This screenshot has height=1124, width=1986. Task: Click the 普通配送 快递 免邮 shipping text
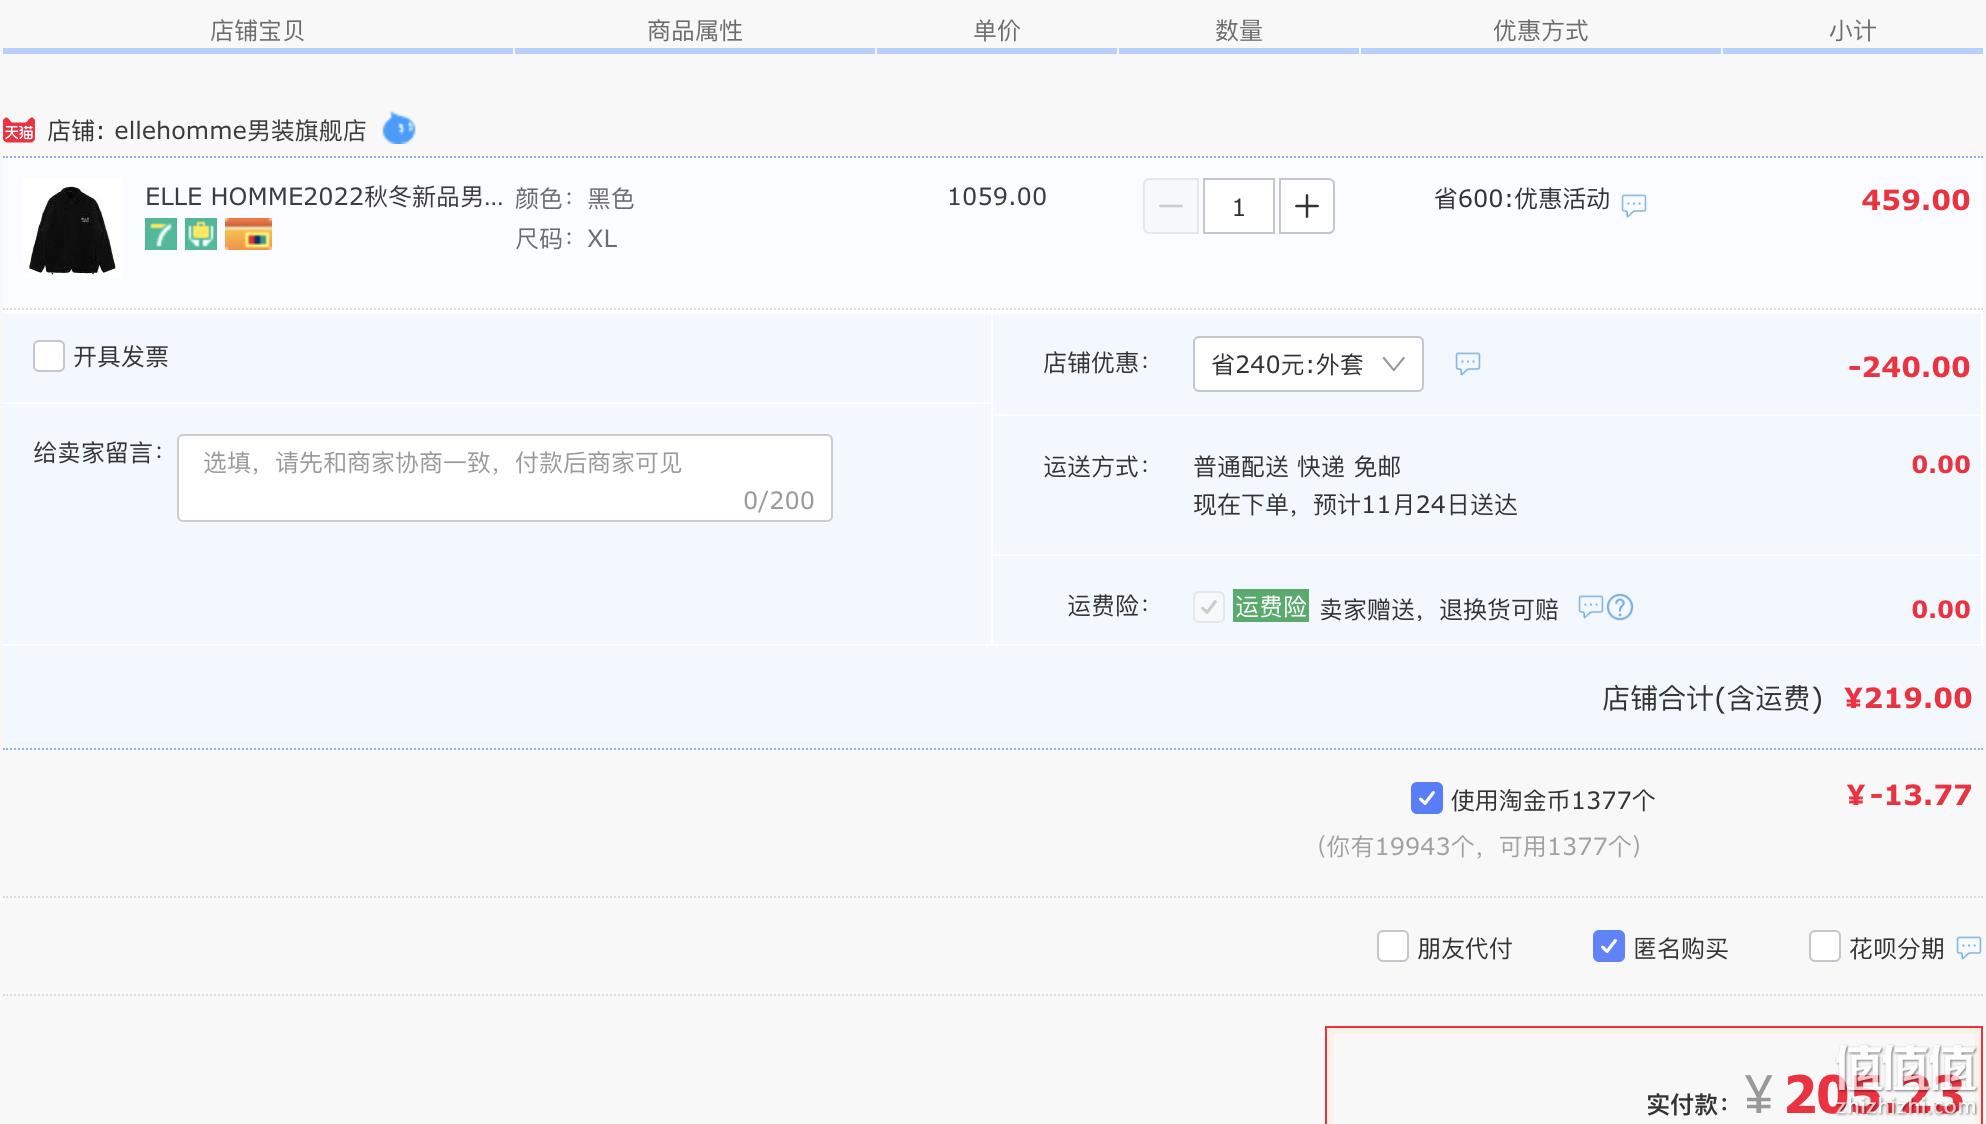(x=1297, y=467)
